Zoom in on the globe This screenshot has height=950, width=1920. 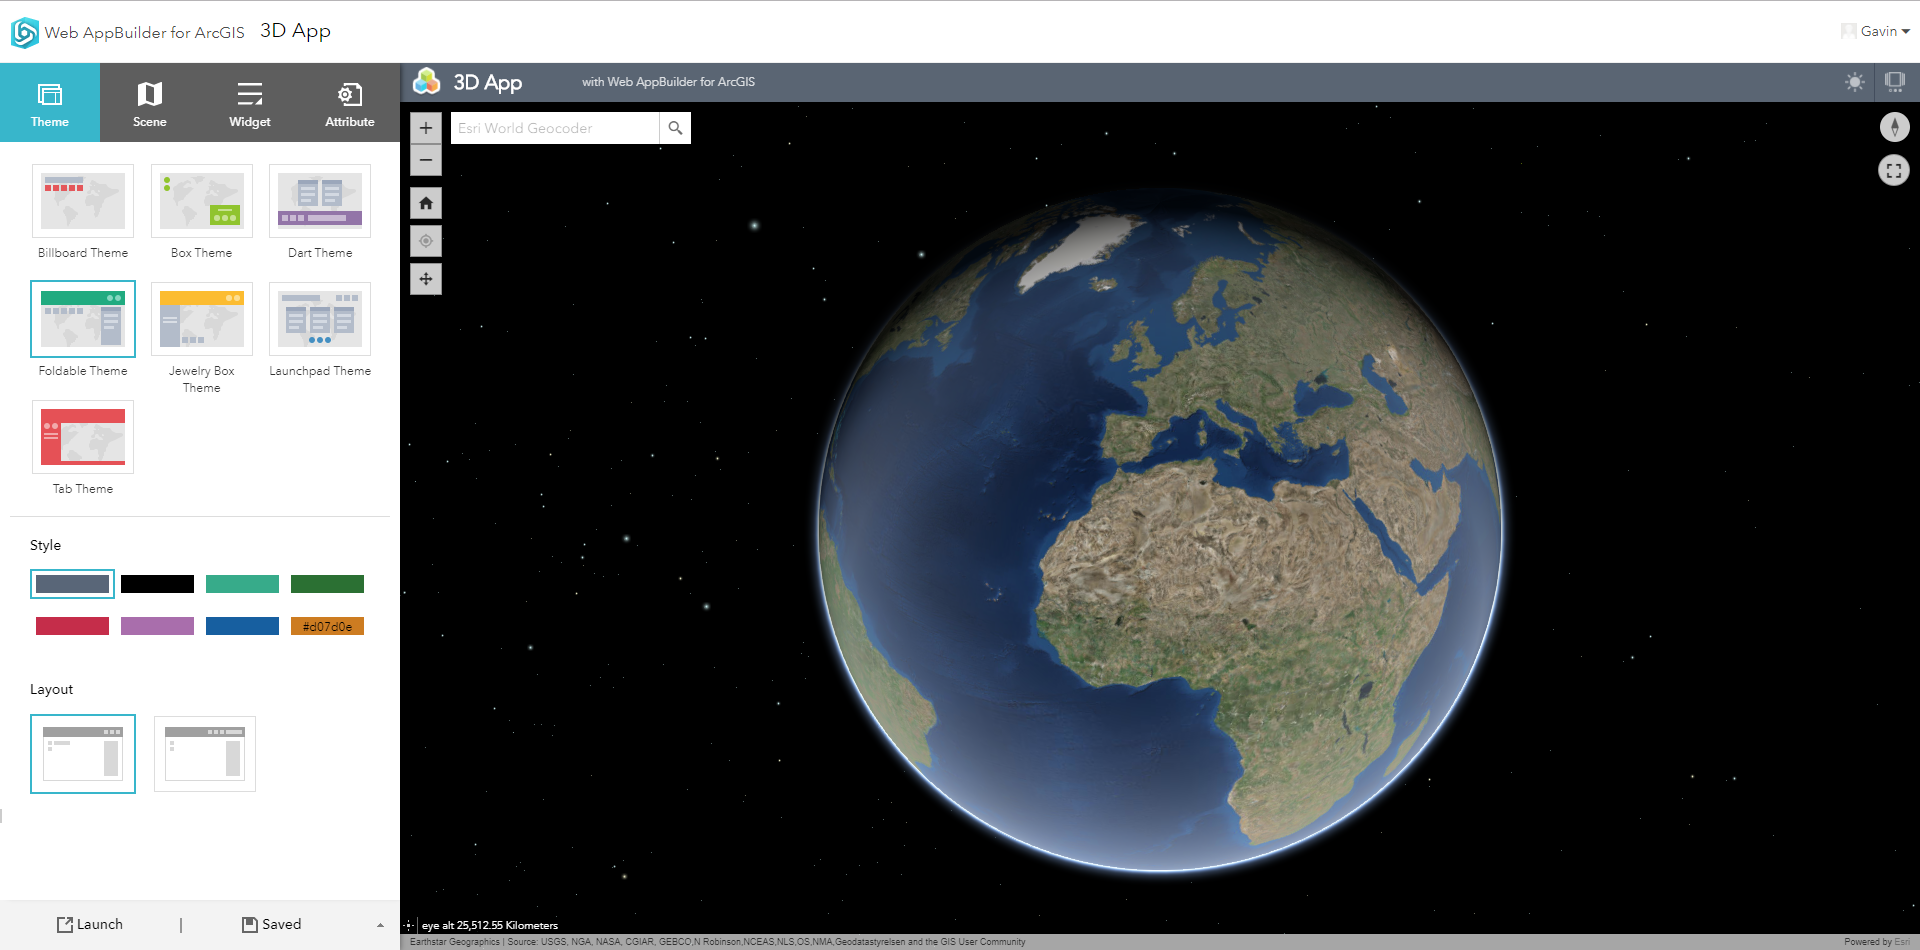coord(426,128)
